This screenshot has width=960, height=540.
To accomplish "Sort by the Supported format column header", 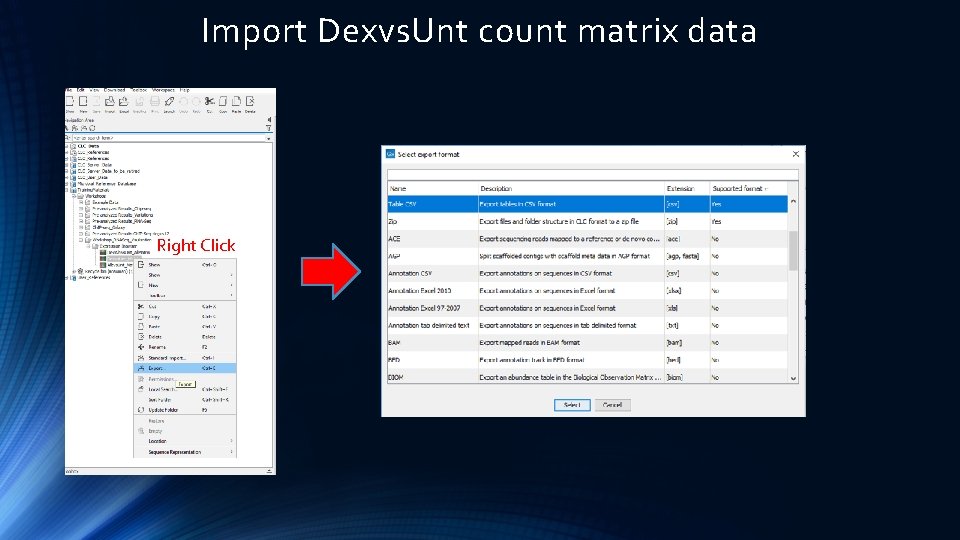I will click(748, 189).
